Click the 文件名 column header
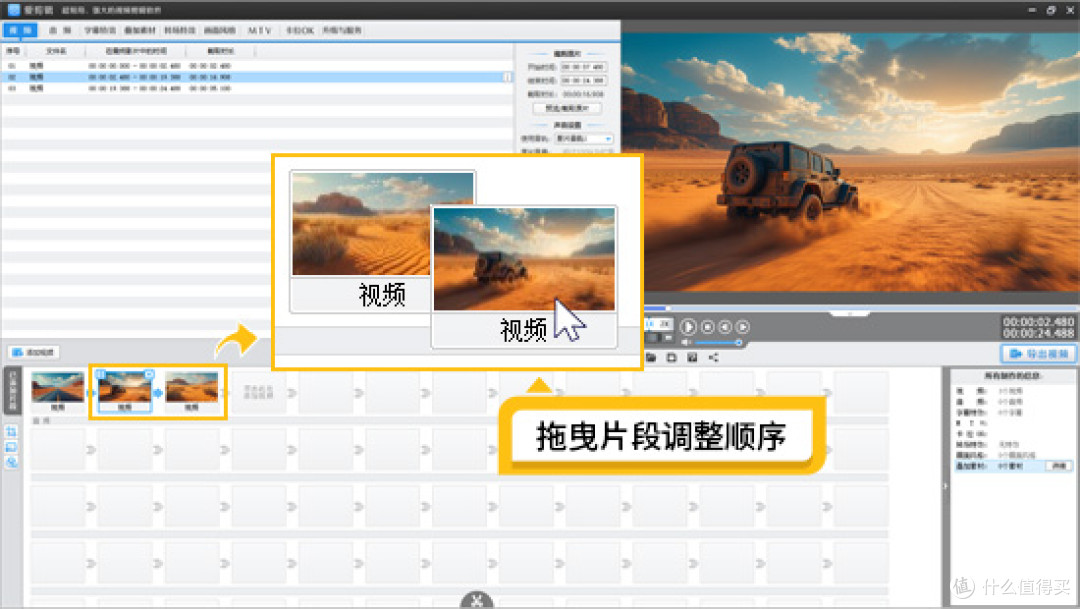1080x609 pixels. pos(56,51)
